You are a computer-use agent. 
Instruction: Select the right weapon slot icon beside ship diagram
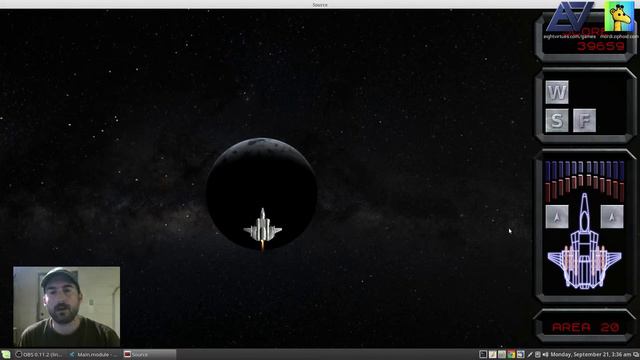pyautogui.click(x=612, y=217)
